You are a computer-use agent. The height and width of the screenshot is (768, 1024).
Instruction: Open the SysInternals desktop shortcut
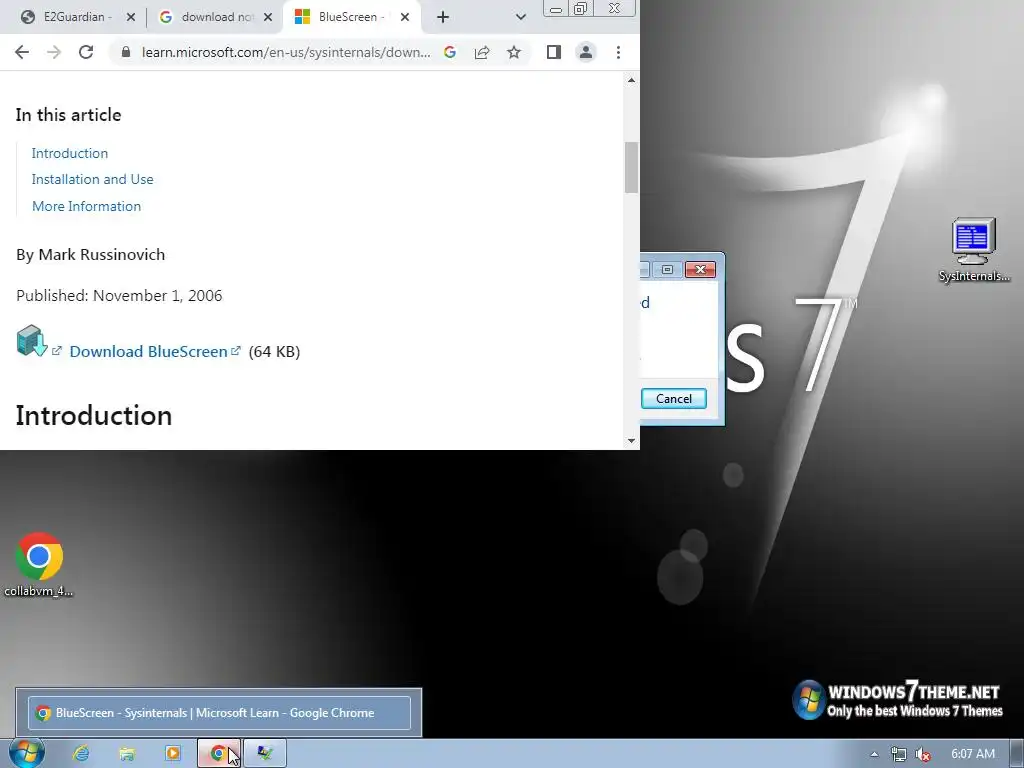(974, 250)
